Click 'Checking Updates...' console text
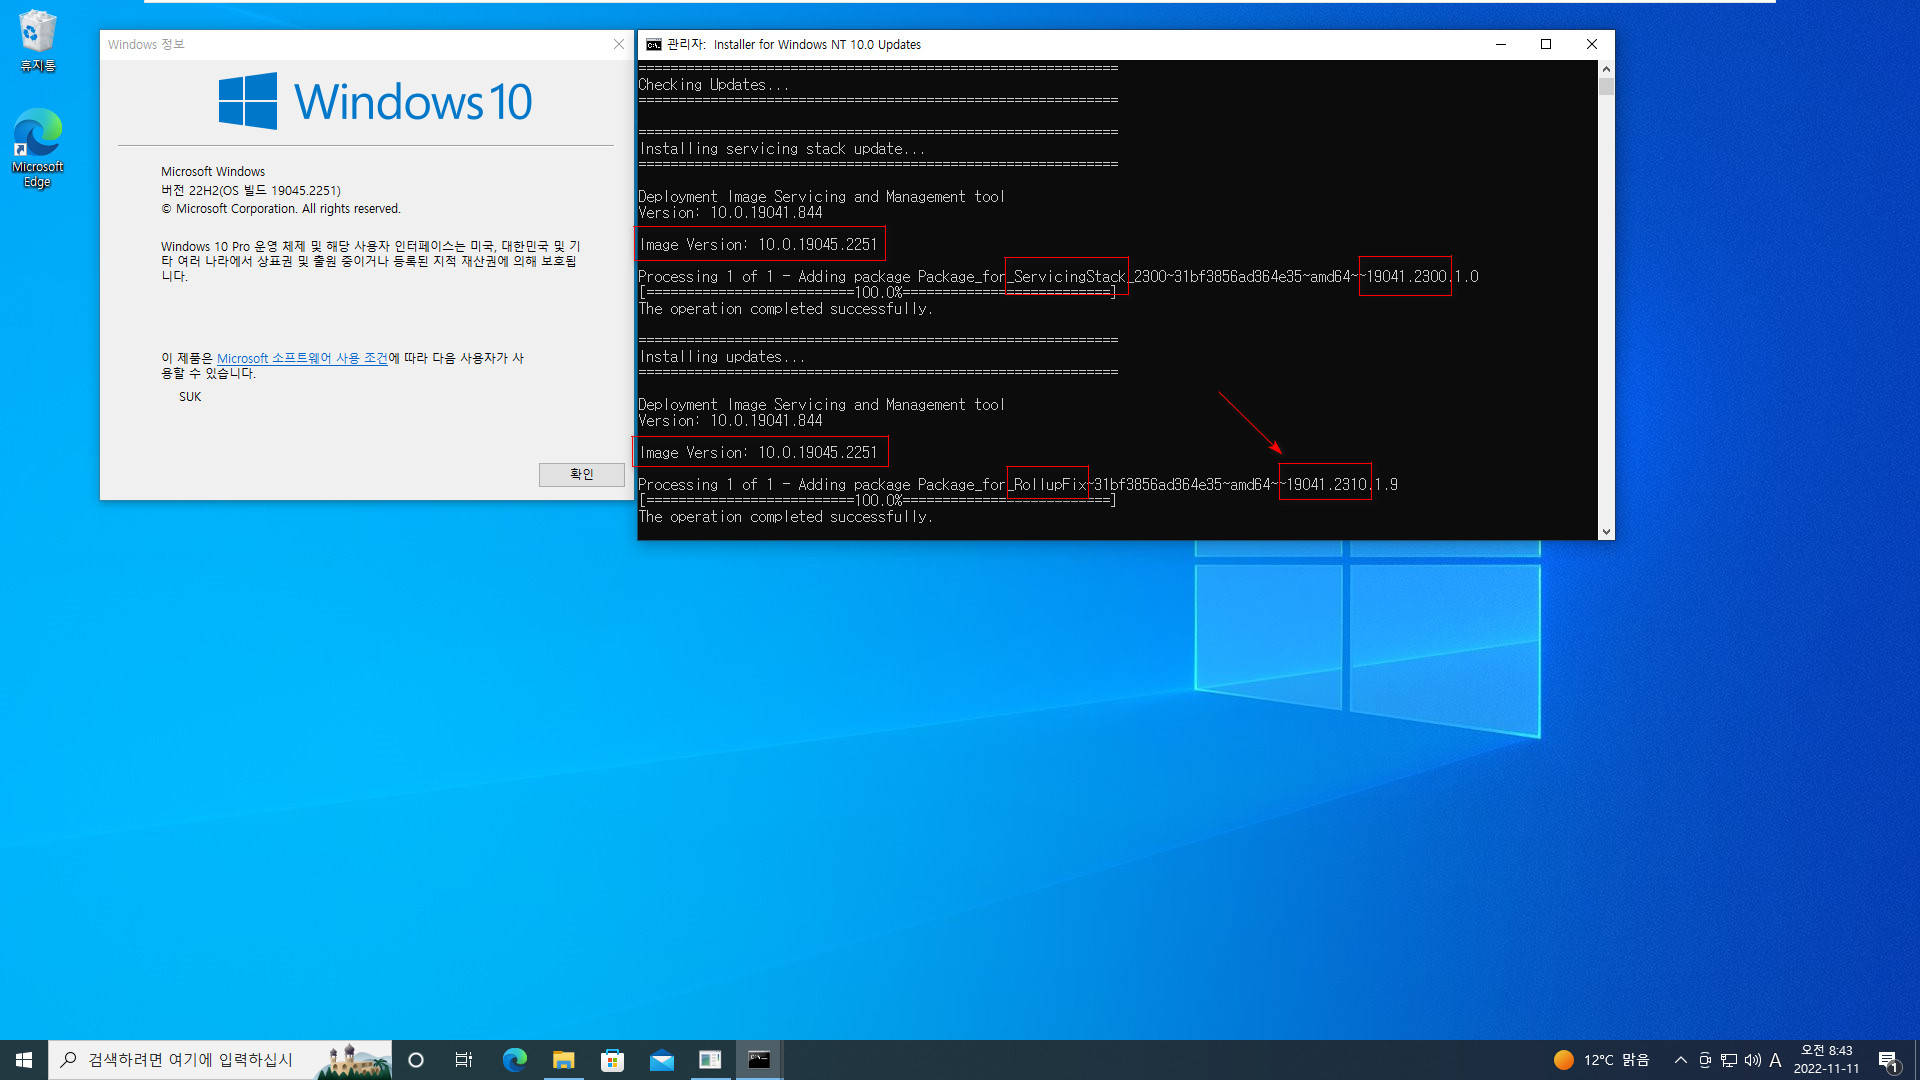 tap(714, 85)
